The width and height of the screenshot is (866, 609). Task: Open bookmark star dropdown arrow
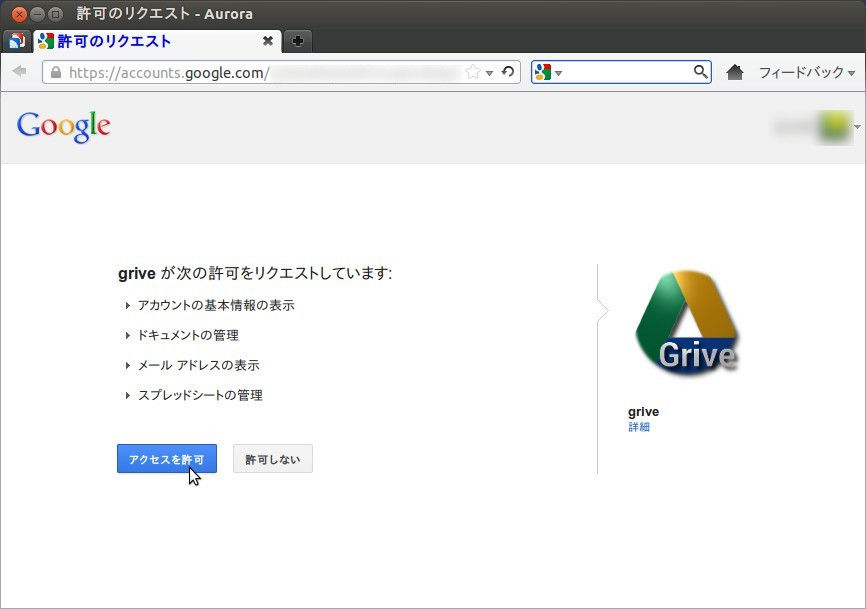(x=489, y=73)
